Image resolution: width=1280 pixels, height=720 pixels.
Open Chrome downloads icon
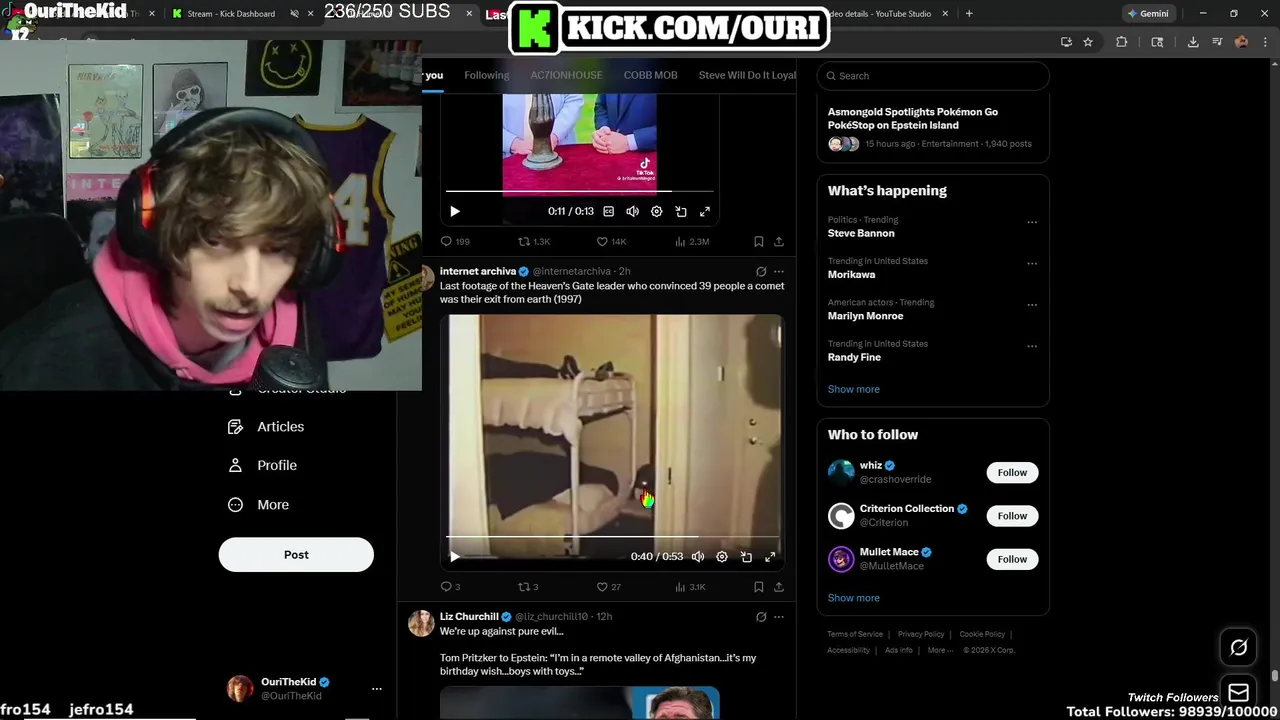(1193, 42)
